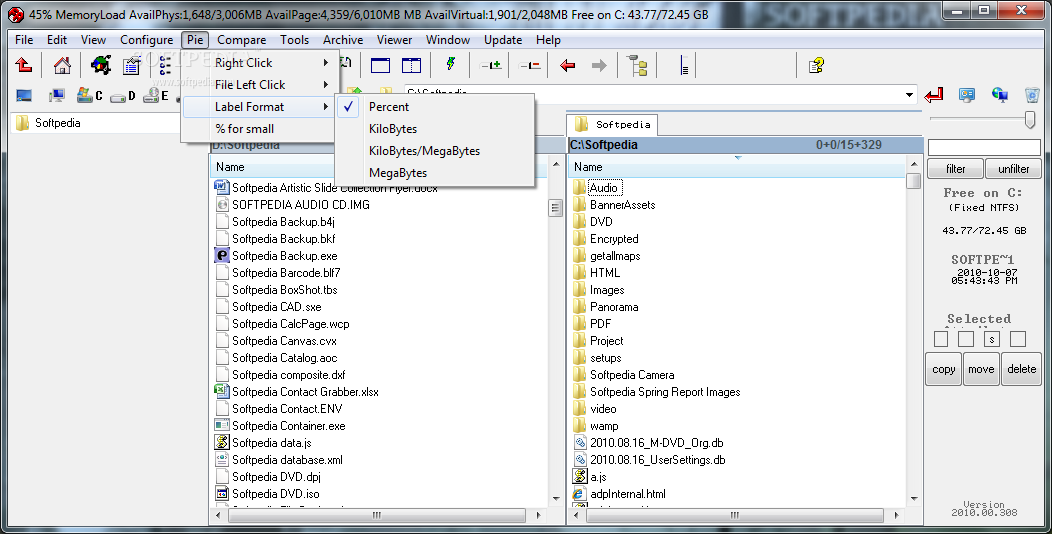Toggle the fourth Selected attribute checkbox

point(1018,339)
